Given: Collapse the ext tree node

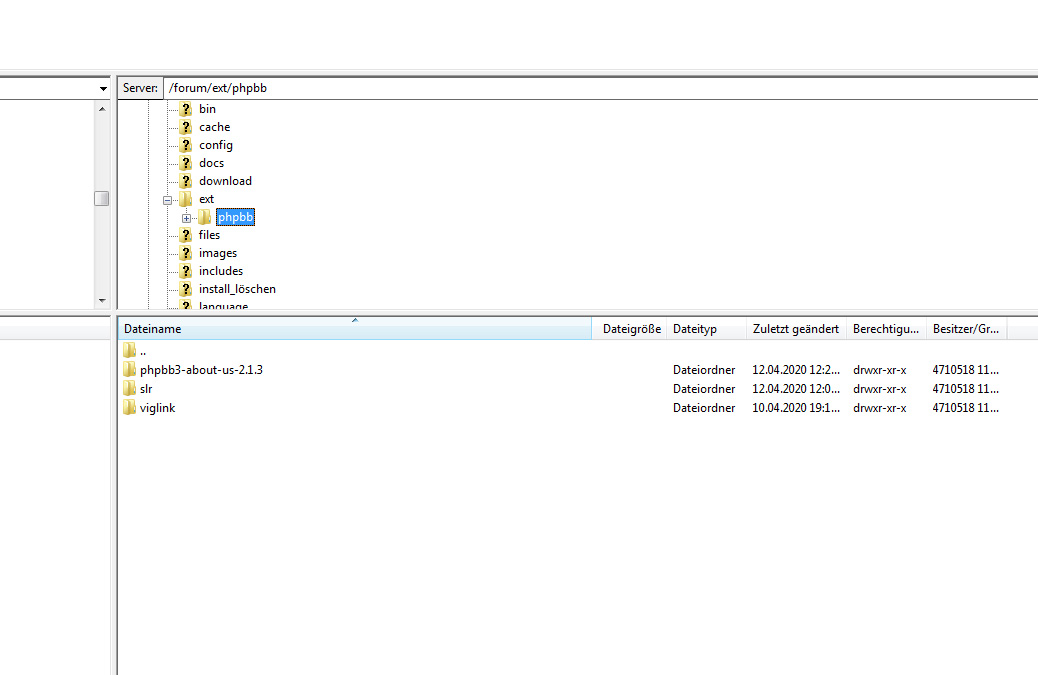Looking at the screenshot, I should pos(167,200).
